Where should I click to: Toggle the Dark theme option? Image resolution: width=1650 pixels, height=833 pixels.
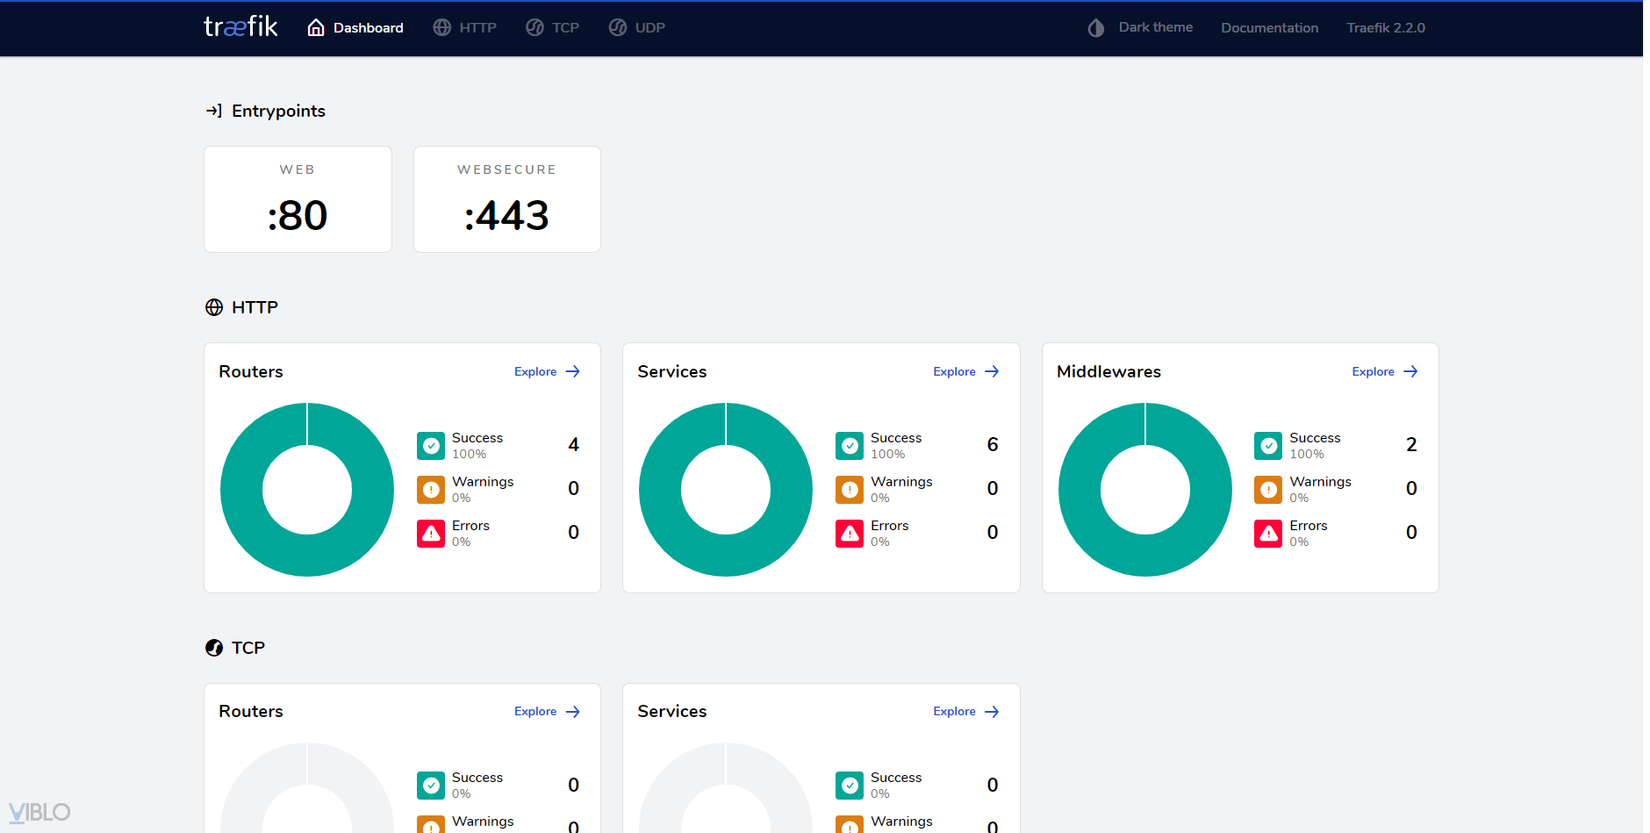[1141, 28]
